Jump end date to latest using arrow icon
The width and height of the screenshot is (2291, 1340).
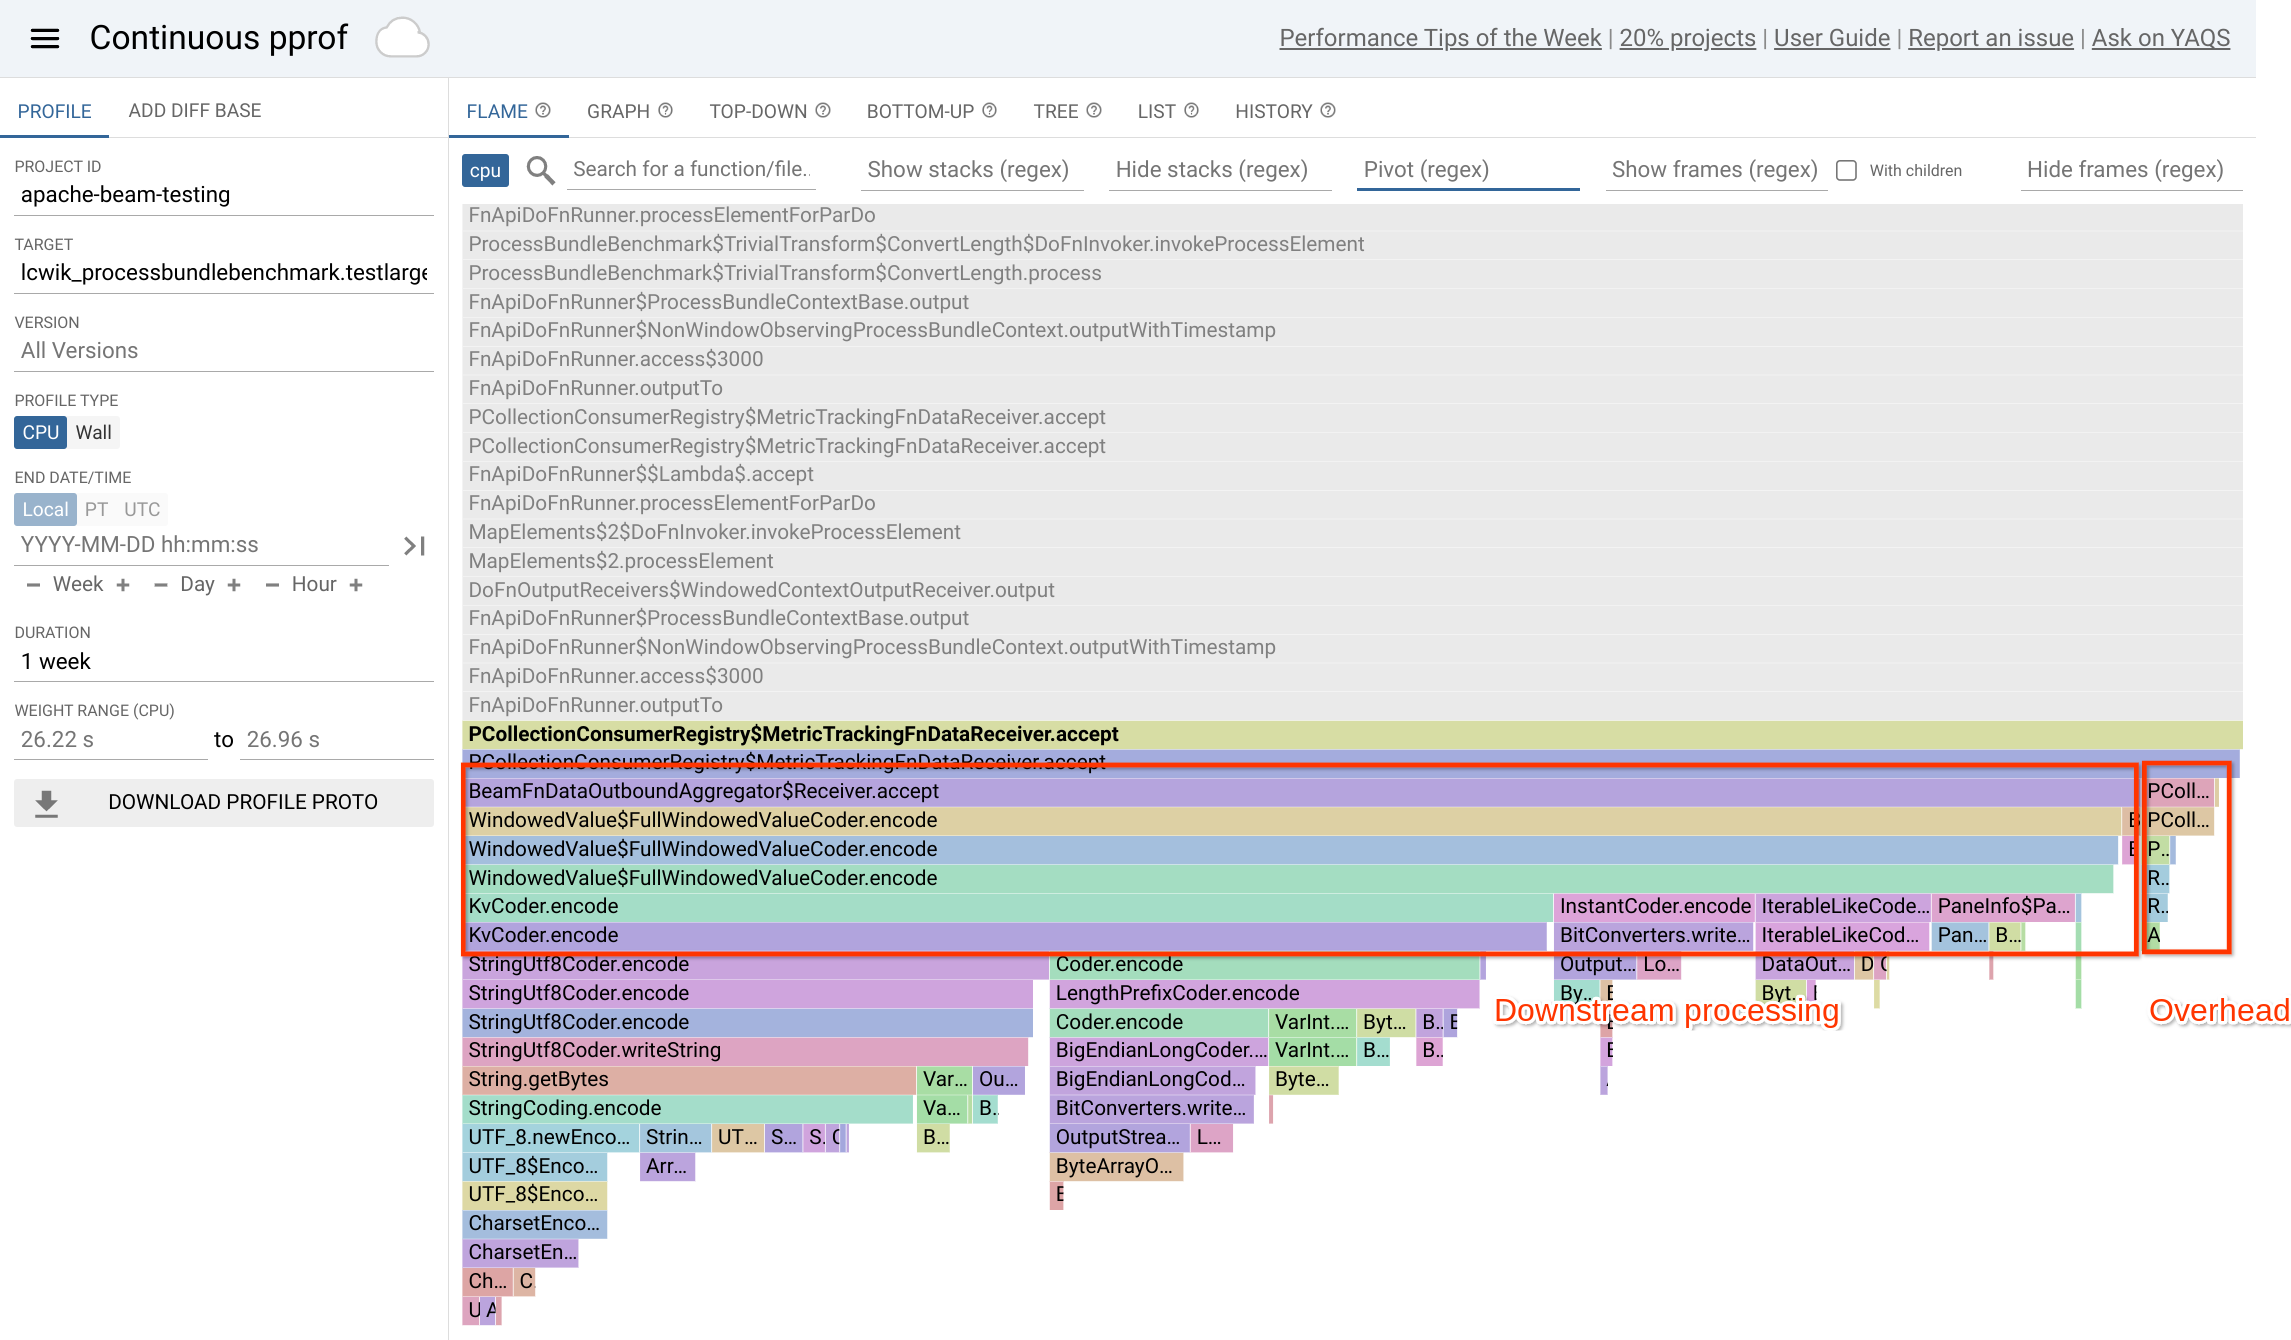tap(414, 545)
